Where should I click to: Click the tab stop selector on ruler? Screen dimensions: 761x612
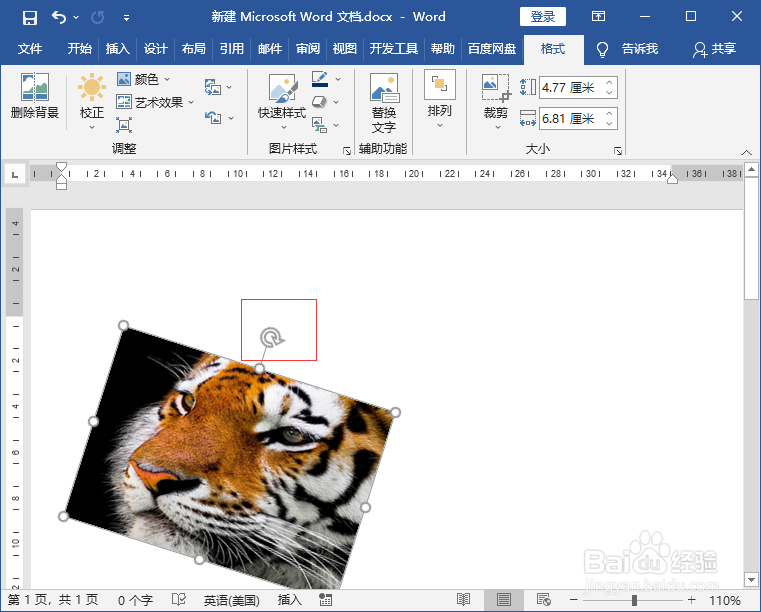pyautogui.click(x=15, y=174)
